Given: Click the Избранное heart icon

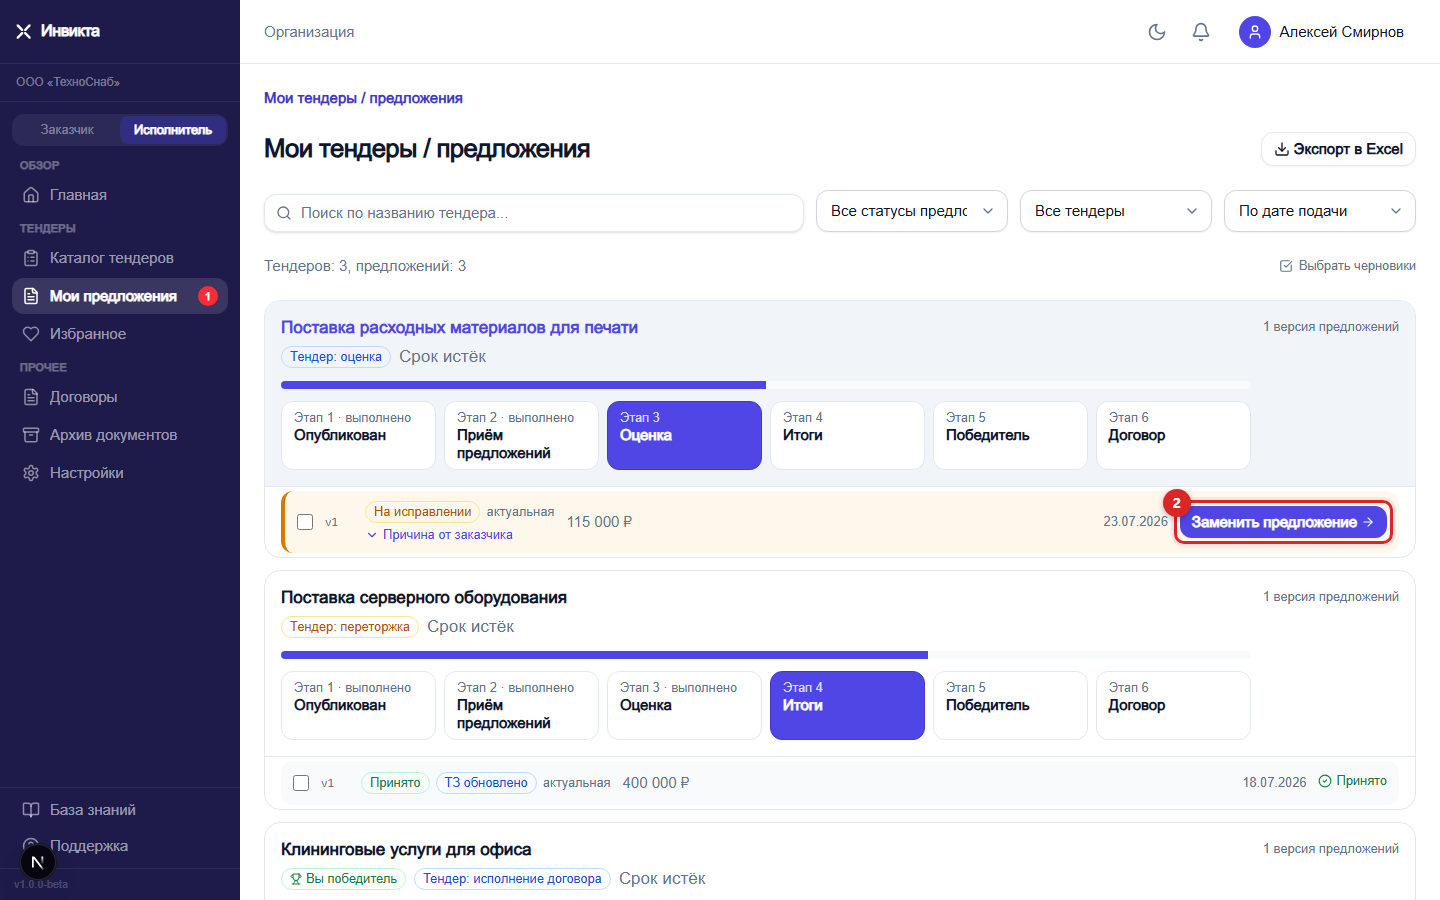Looking at the screenshot, I should click(x=31, y=334).
